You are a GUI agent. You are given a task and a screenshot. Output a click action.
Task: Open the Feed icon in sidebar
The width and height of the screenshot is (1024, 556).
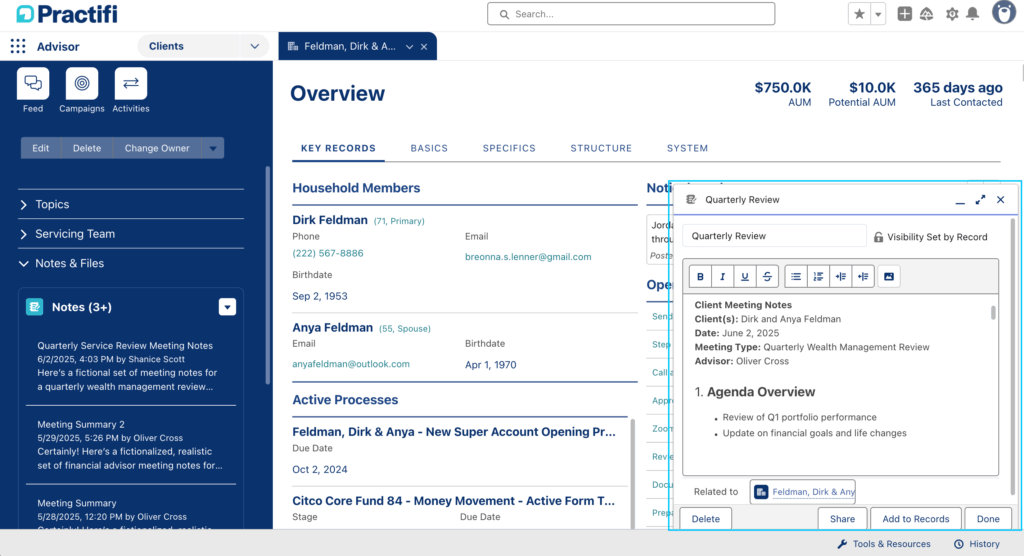[33, 84]
